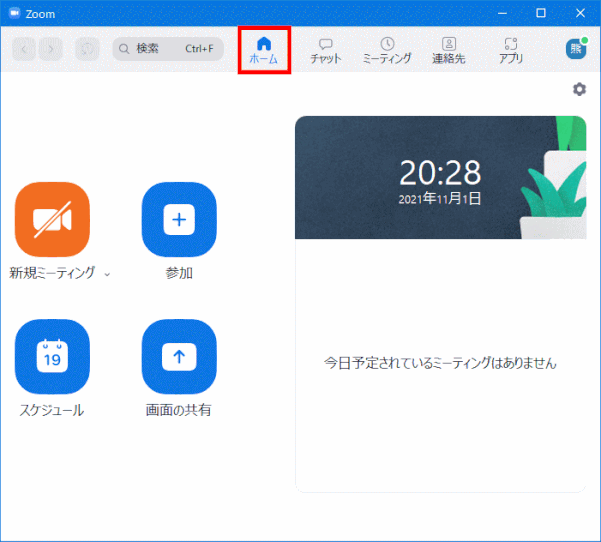Open the settings gear icon

tap(579, 90)
